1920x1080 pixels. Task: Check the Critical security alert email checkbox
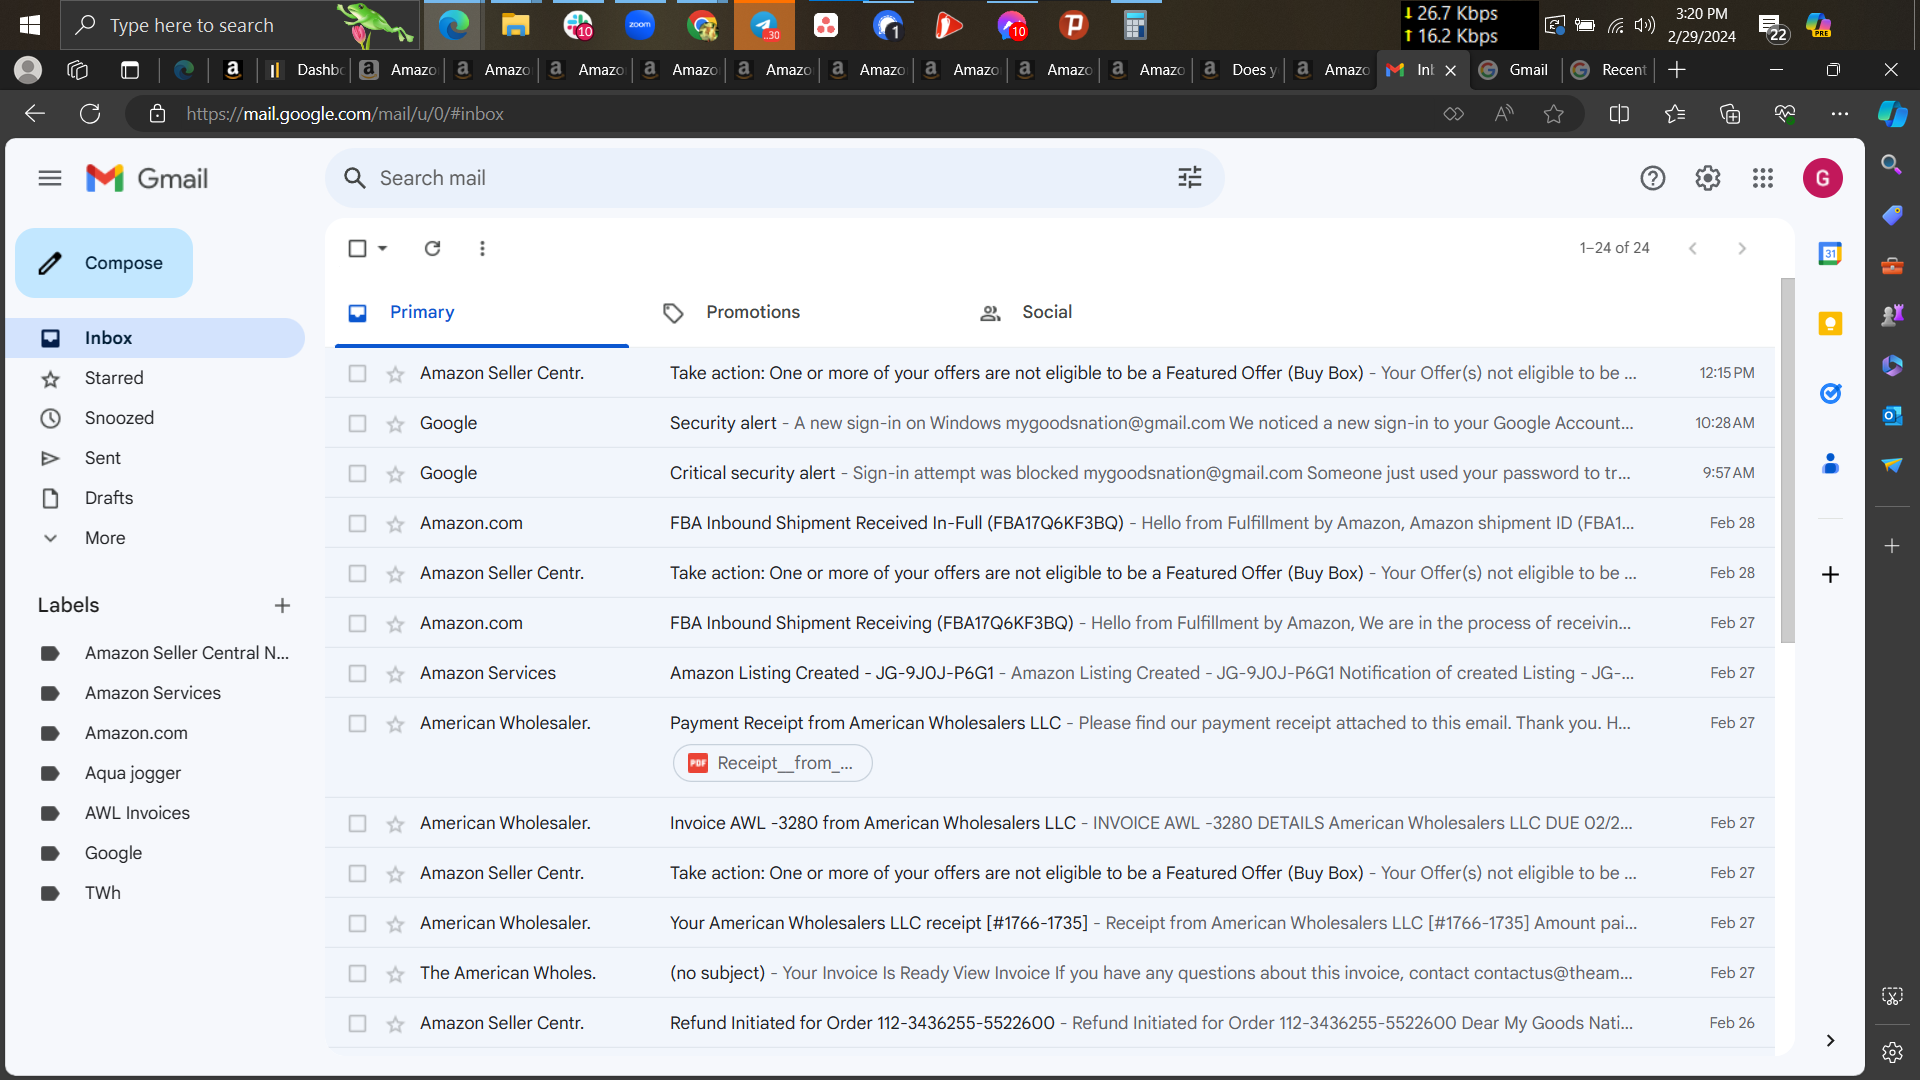pyautogui.click(x=357, y=473)
